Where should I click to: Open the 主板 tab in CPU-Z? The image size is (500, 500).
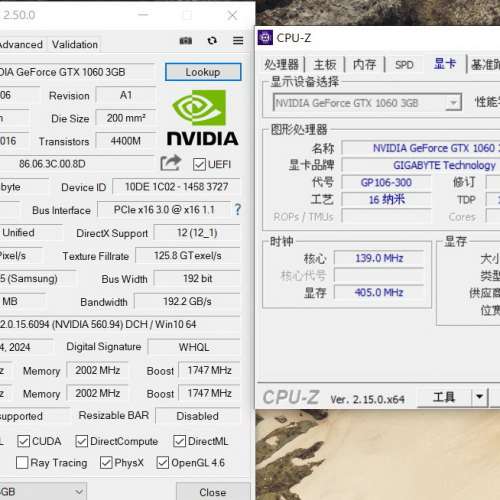point(325,64)
